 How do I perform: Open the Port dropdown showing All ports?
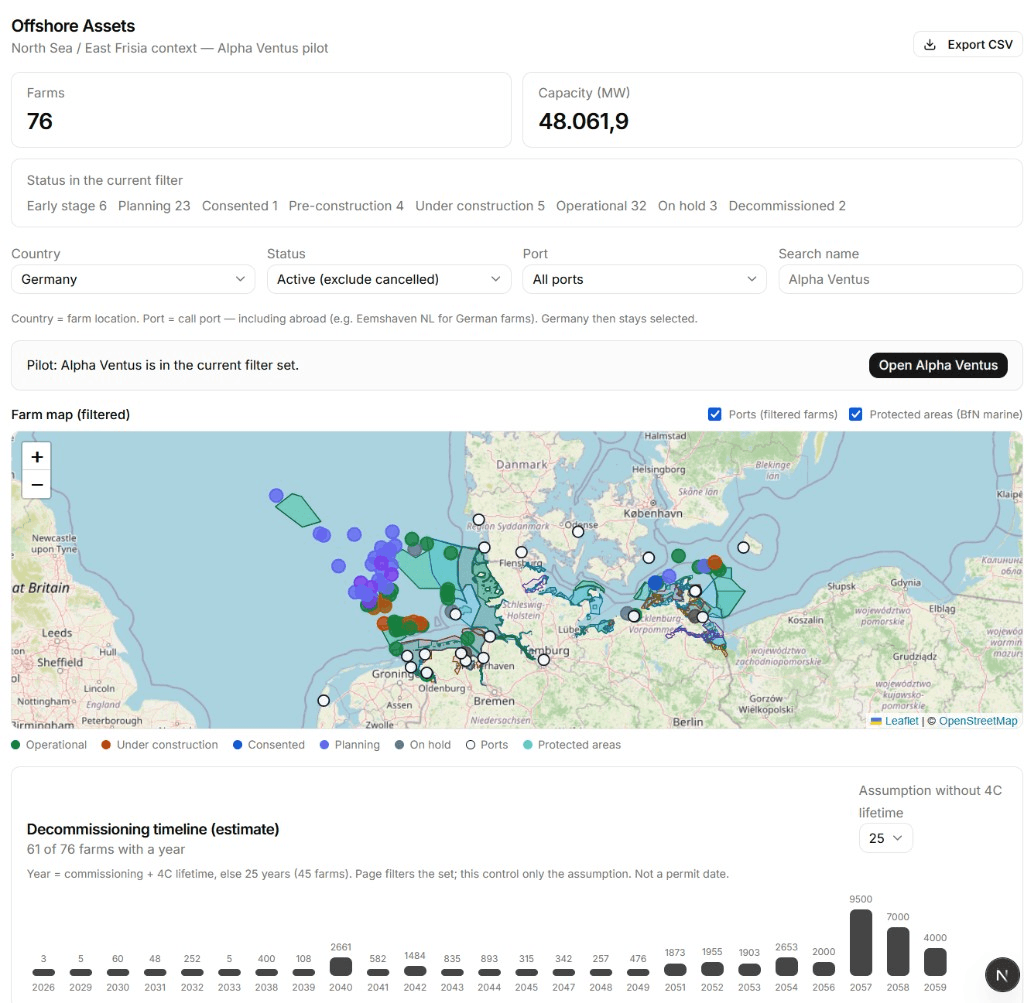644,279
